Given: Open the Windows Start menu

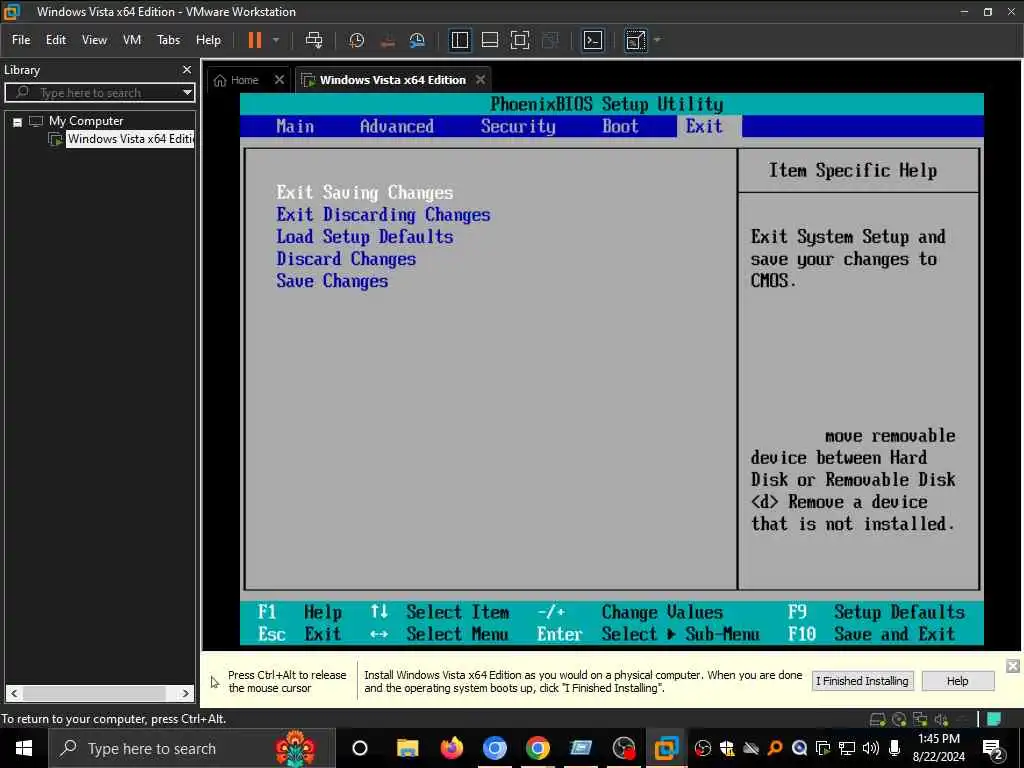Looking at the screenshot, I should pos(24,748).
